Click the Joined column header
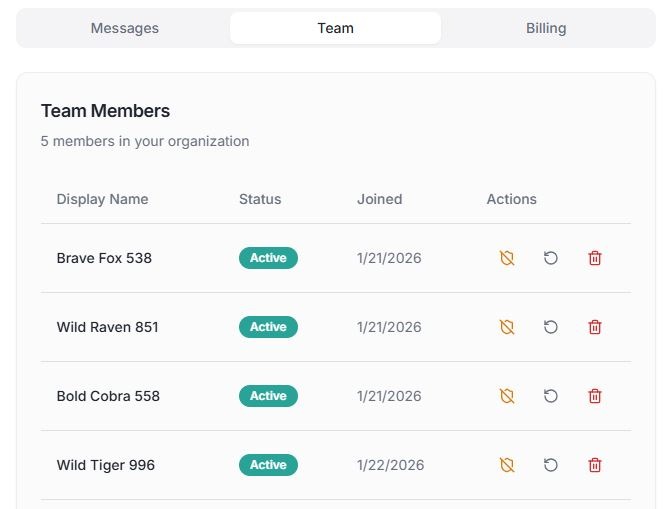 point(379,199)
